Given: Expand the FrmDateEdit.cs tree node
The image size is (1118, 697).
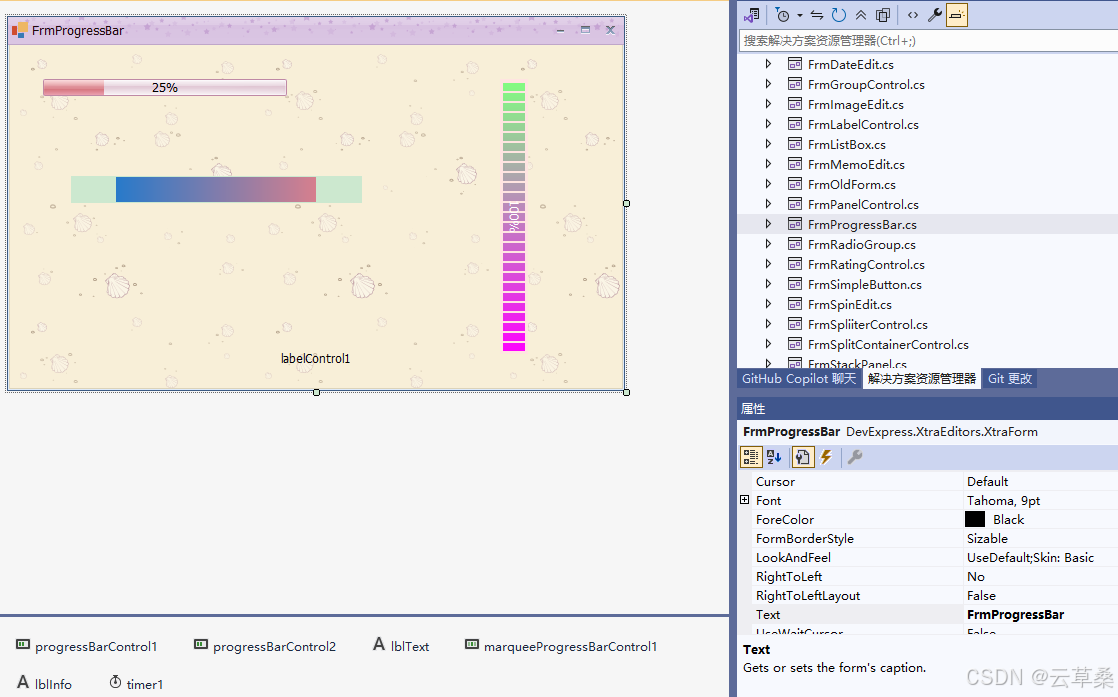Looking at the screenshot, I should [768, 63].
